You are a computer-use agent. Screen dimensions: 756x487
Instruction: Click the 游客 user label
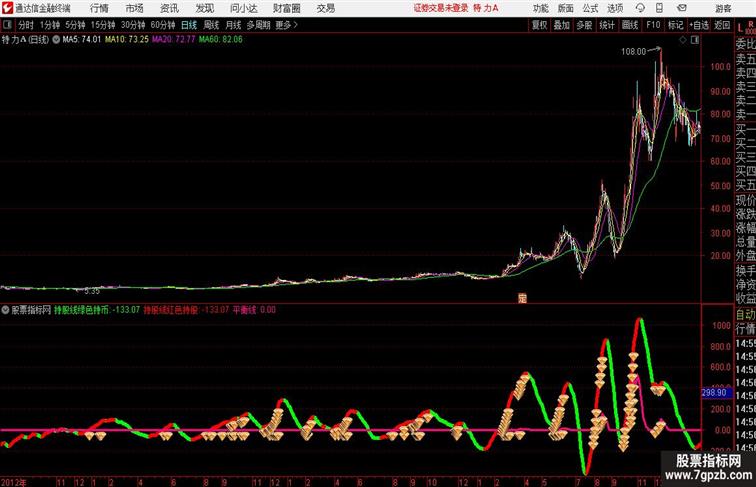[x=723, y=8]
